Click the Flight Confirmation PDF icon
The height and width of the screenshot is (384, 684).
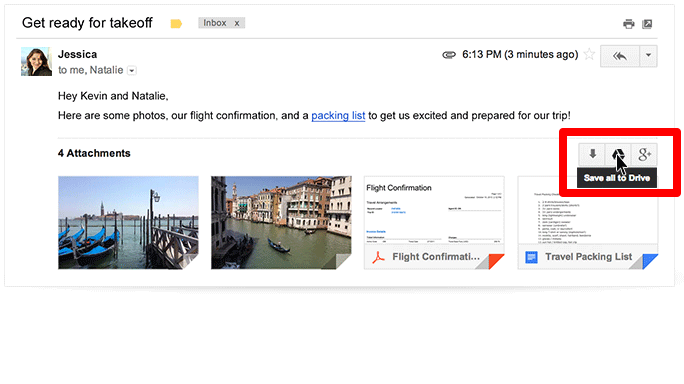378,257
